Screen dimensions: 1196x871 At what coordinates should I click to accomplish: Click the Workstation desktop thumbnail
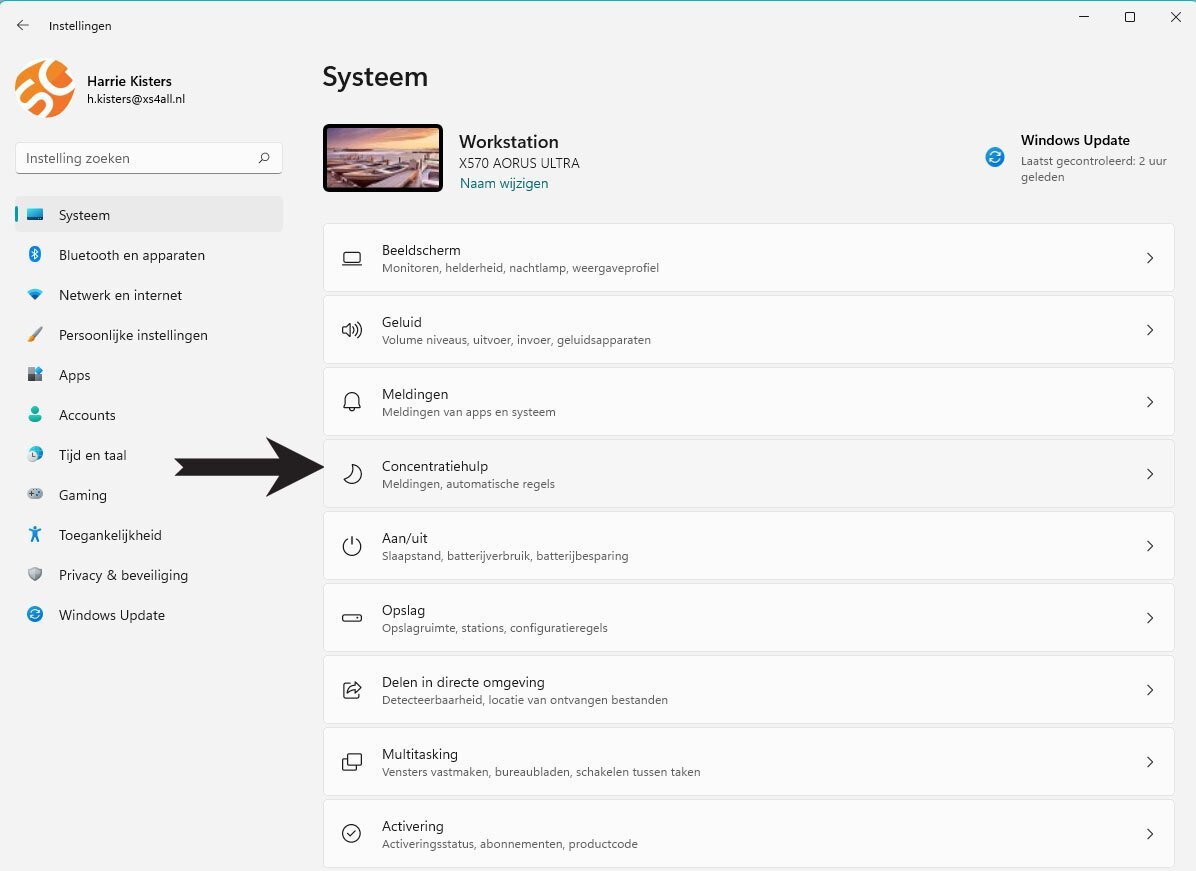tap(383, 158)
